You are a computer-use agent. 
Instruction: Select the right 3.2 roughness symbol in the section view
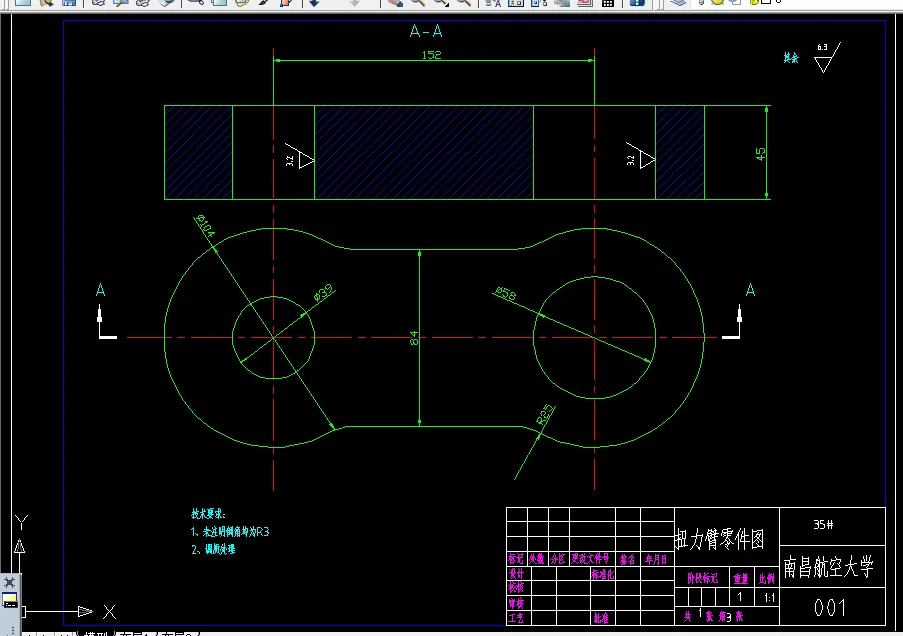coord(640,156)
